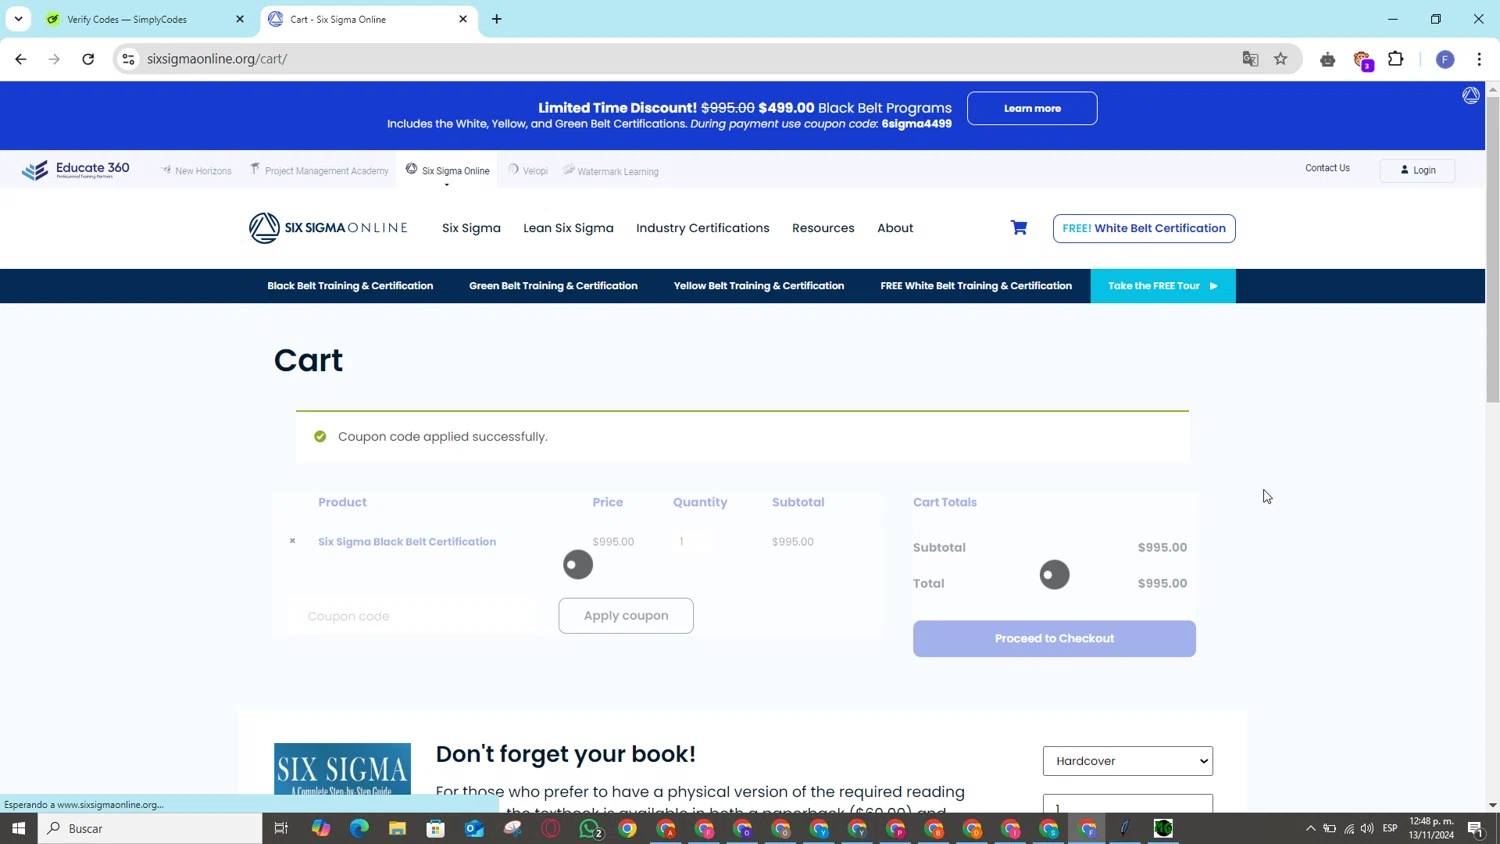Open the About menu
1500x844 pixels.
tap(895, 228)
